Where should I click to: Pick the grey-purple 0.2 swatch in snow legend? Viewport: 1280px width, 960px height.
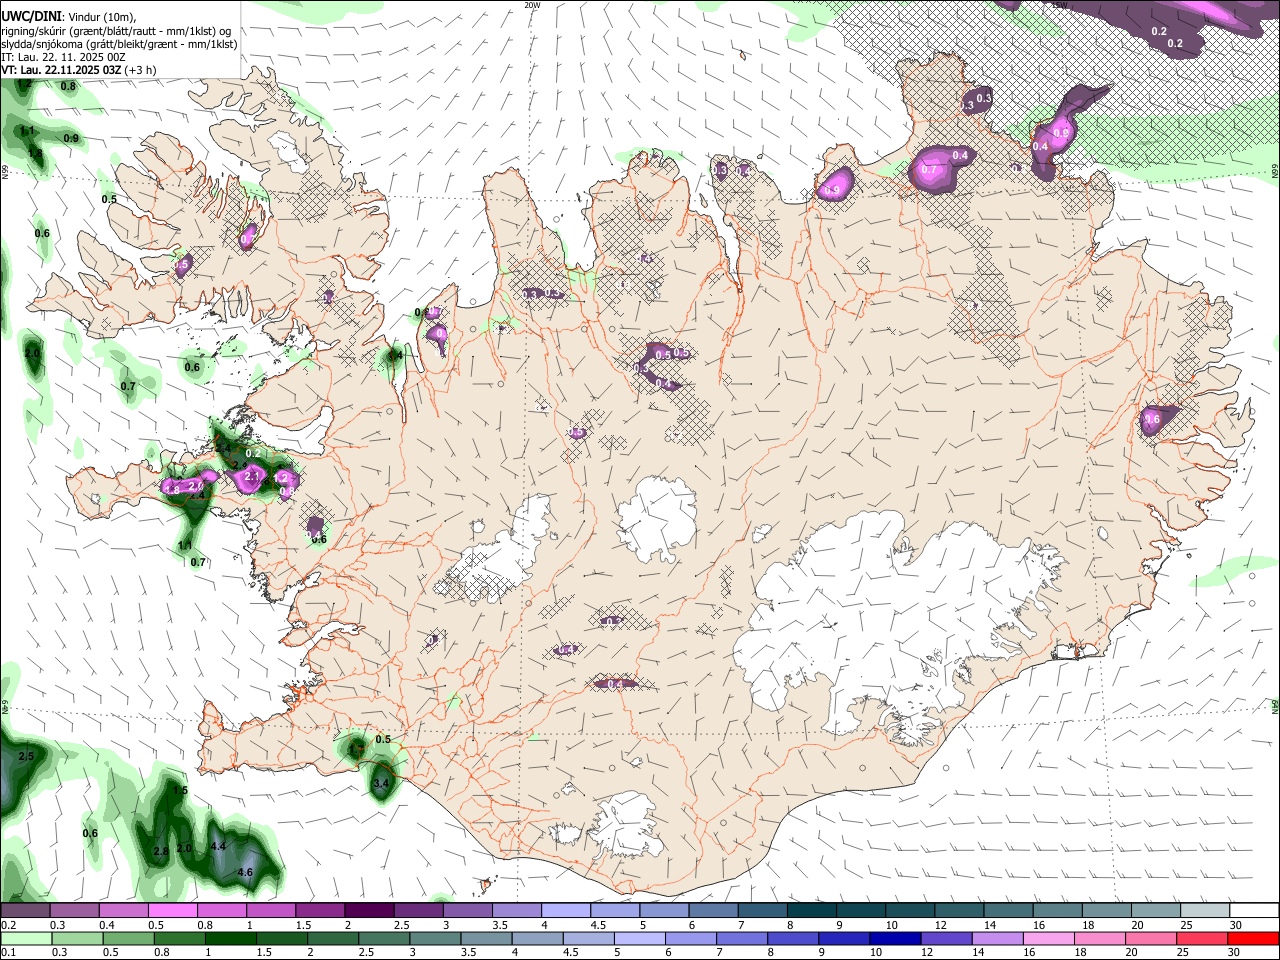click(25, 911)
